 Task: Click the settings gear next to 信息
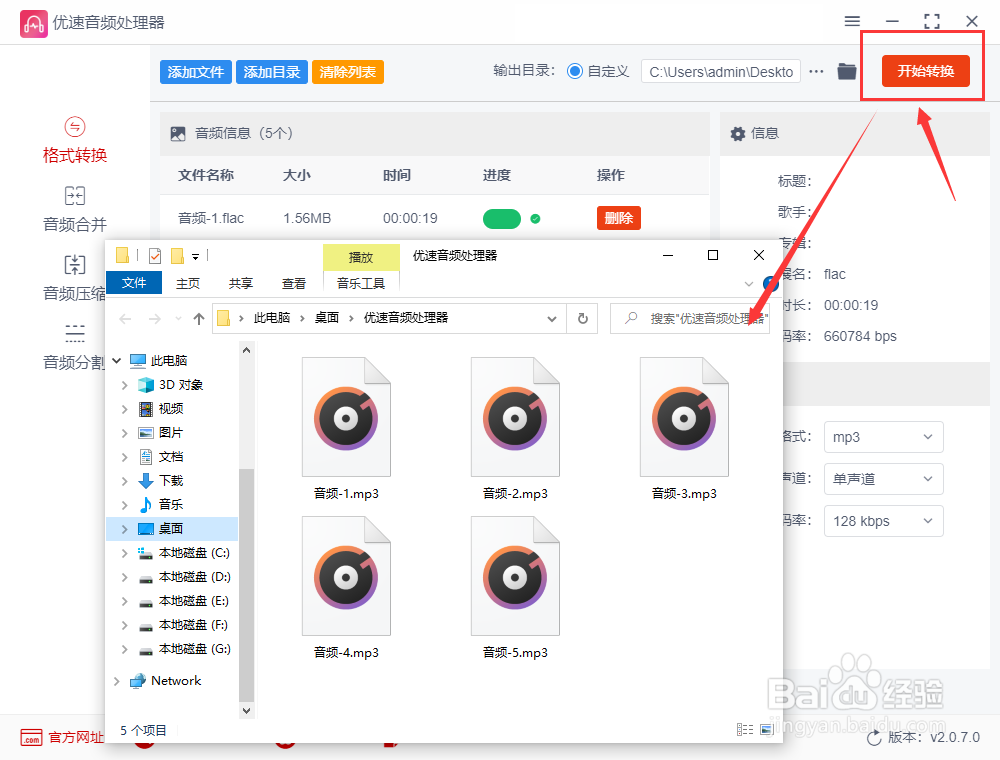point(738,133)
